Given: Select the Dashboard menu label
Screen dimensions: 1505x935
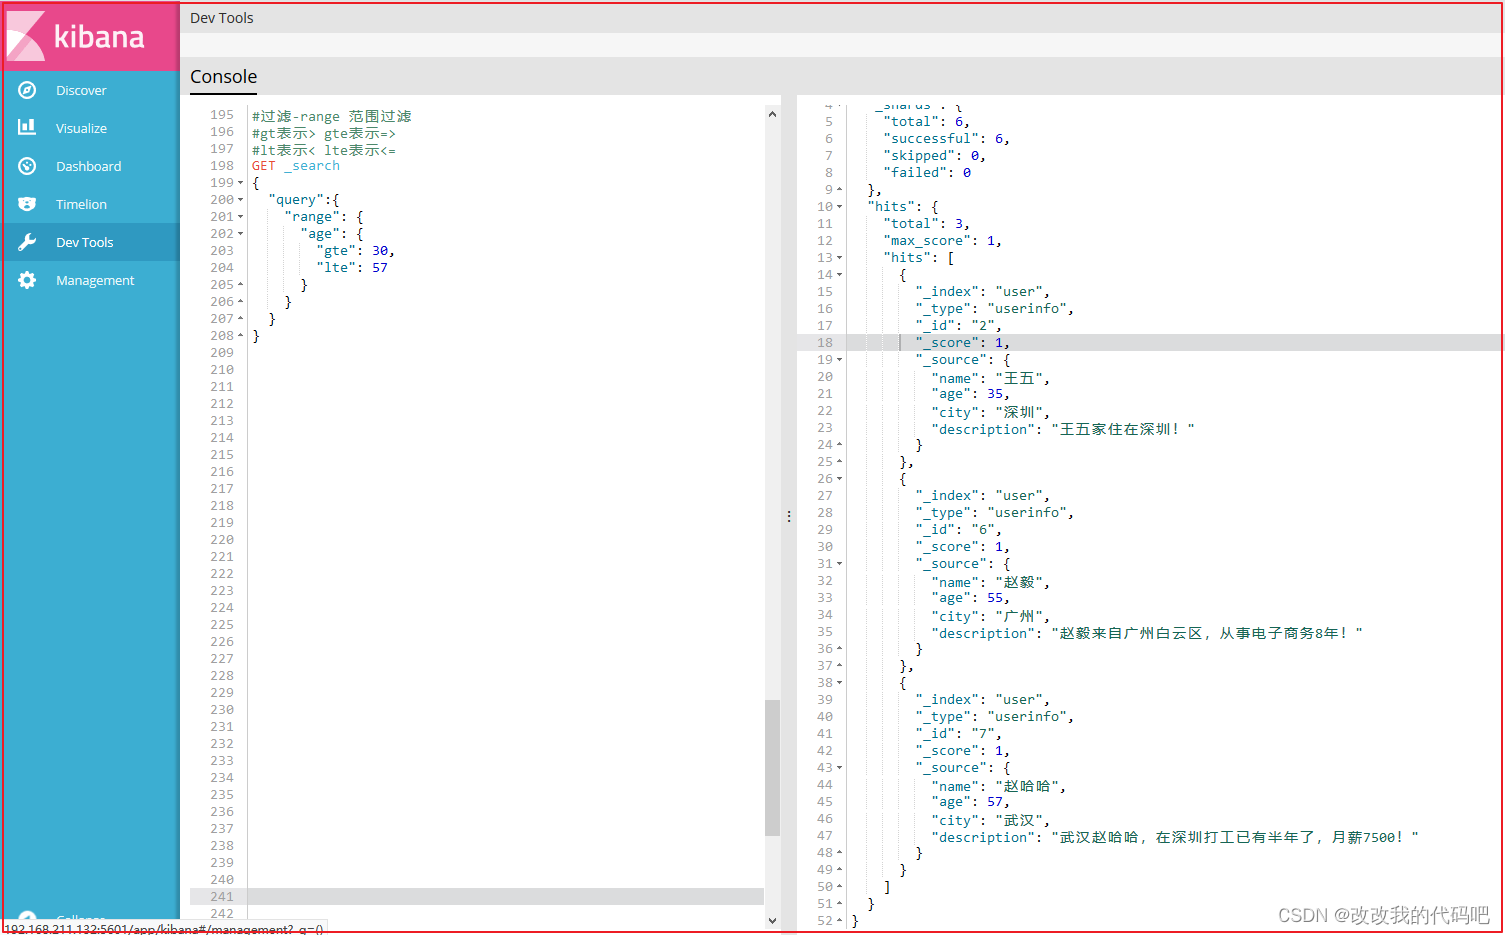Looking at the screenshot, I should click(88, 166).
